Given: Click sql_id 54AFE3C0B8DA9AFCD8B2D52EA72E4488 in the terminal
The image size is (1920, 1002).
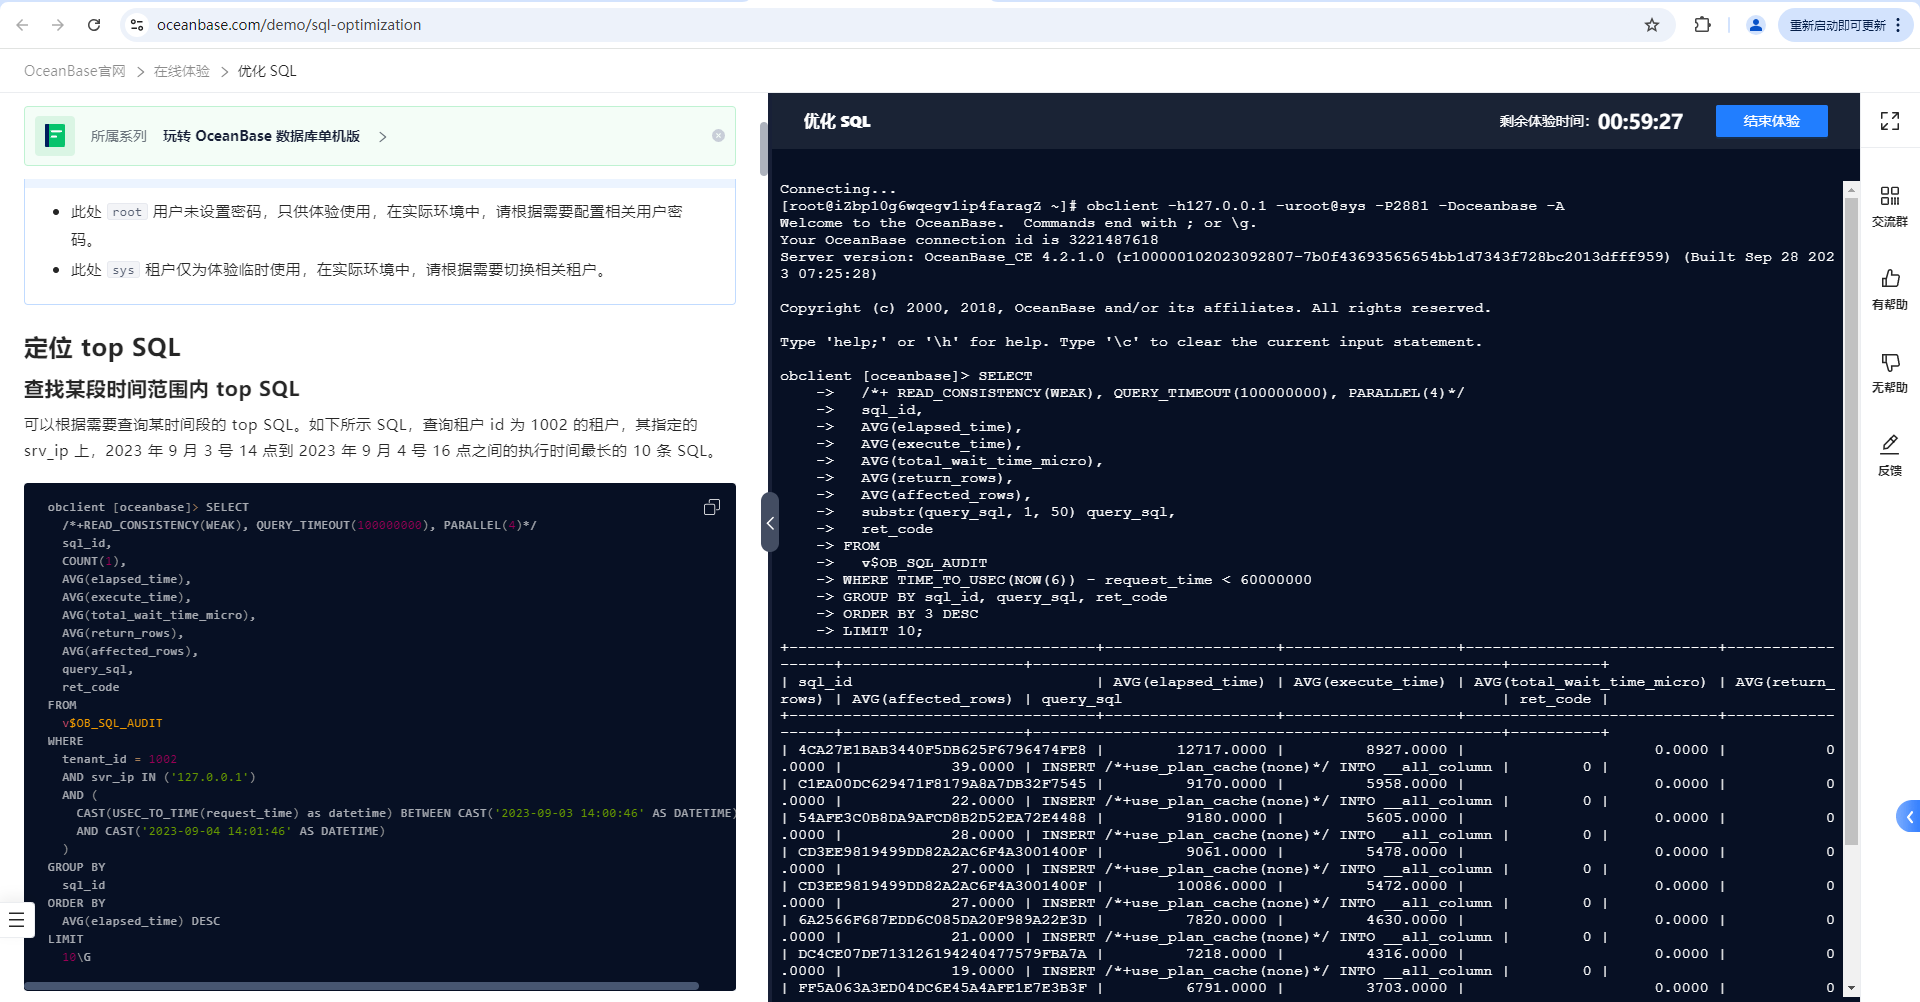Looking at the screenshot, I should 942,818.
